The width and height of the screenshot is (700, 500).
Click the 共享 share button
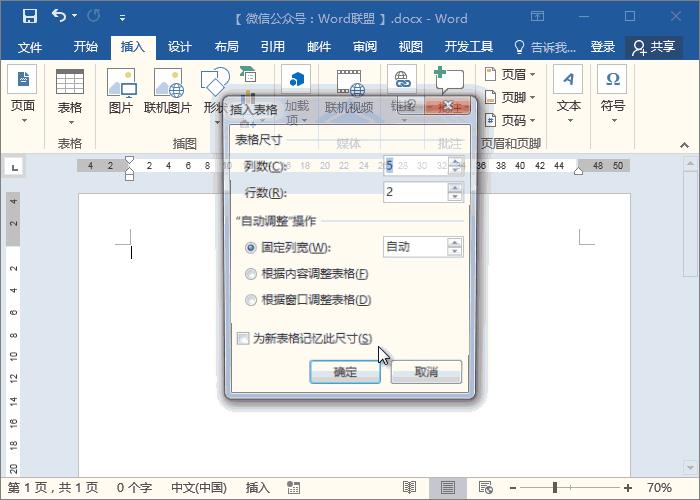(654, 47)
